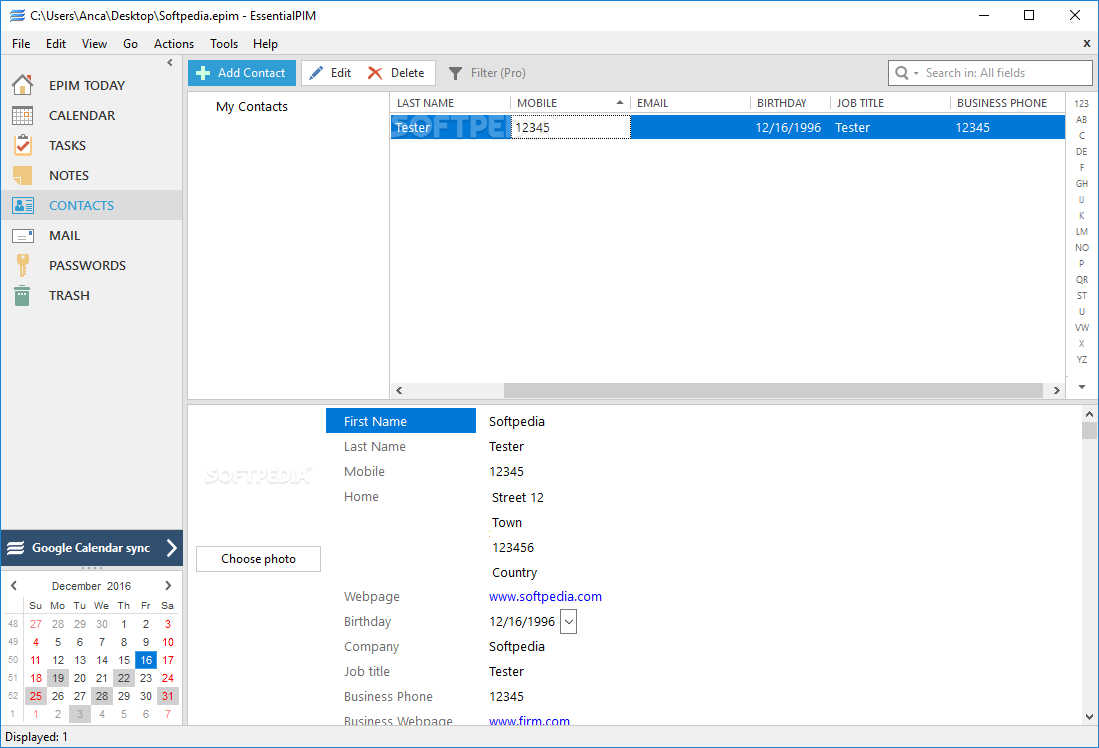The image size is (1099, 748).
Task: Open the Actions menu
Action: pyautogui.click(x=174, y=43)
